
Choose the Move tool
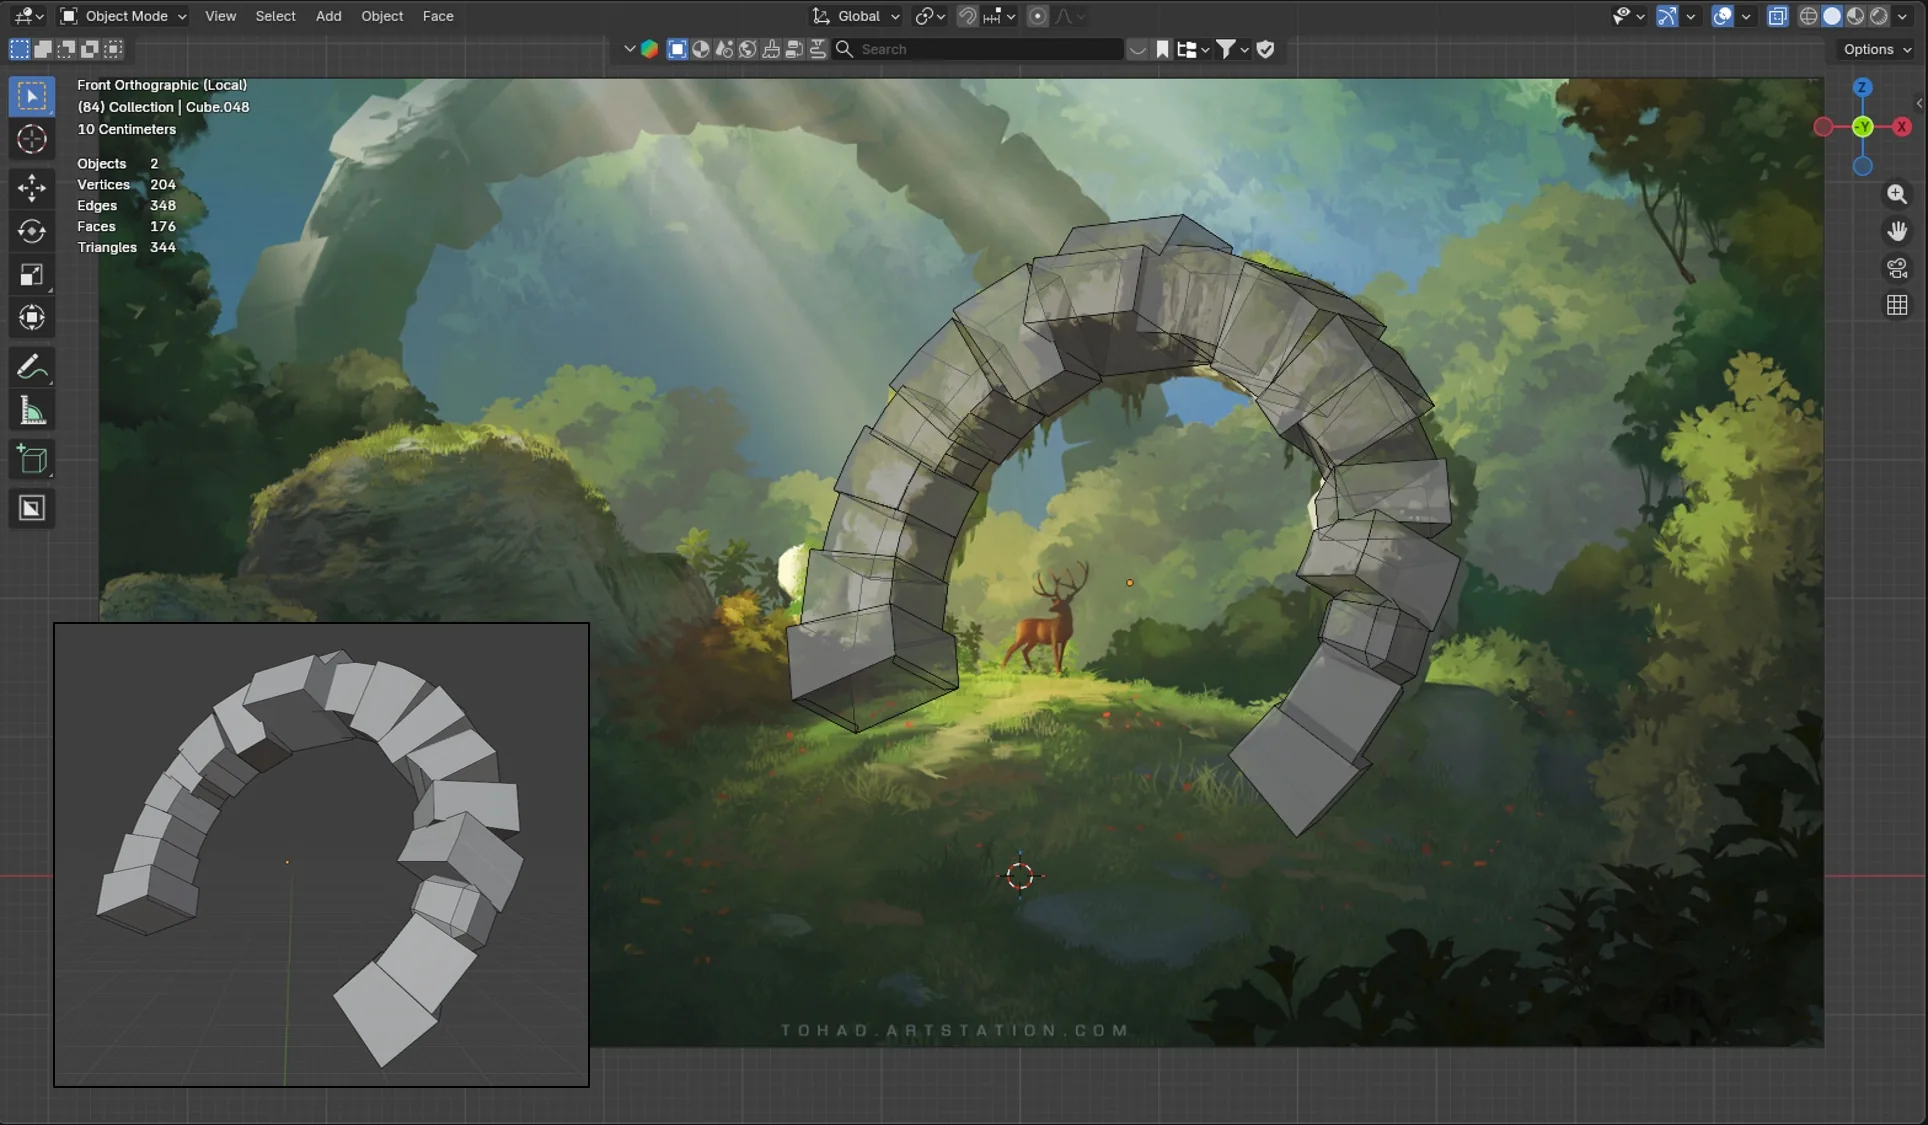(32, 187)
